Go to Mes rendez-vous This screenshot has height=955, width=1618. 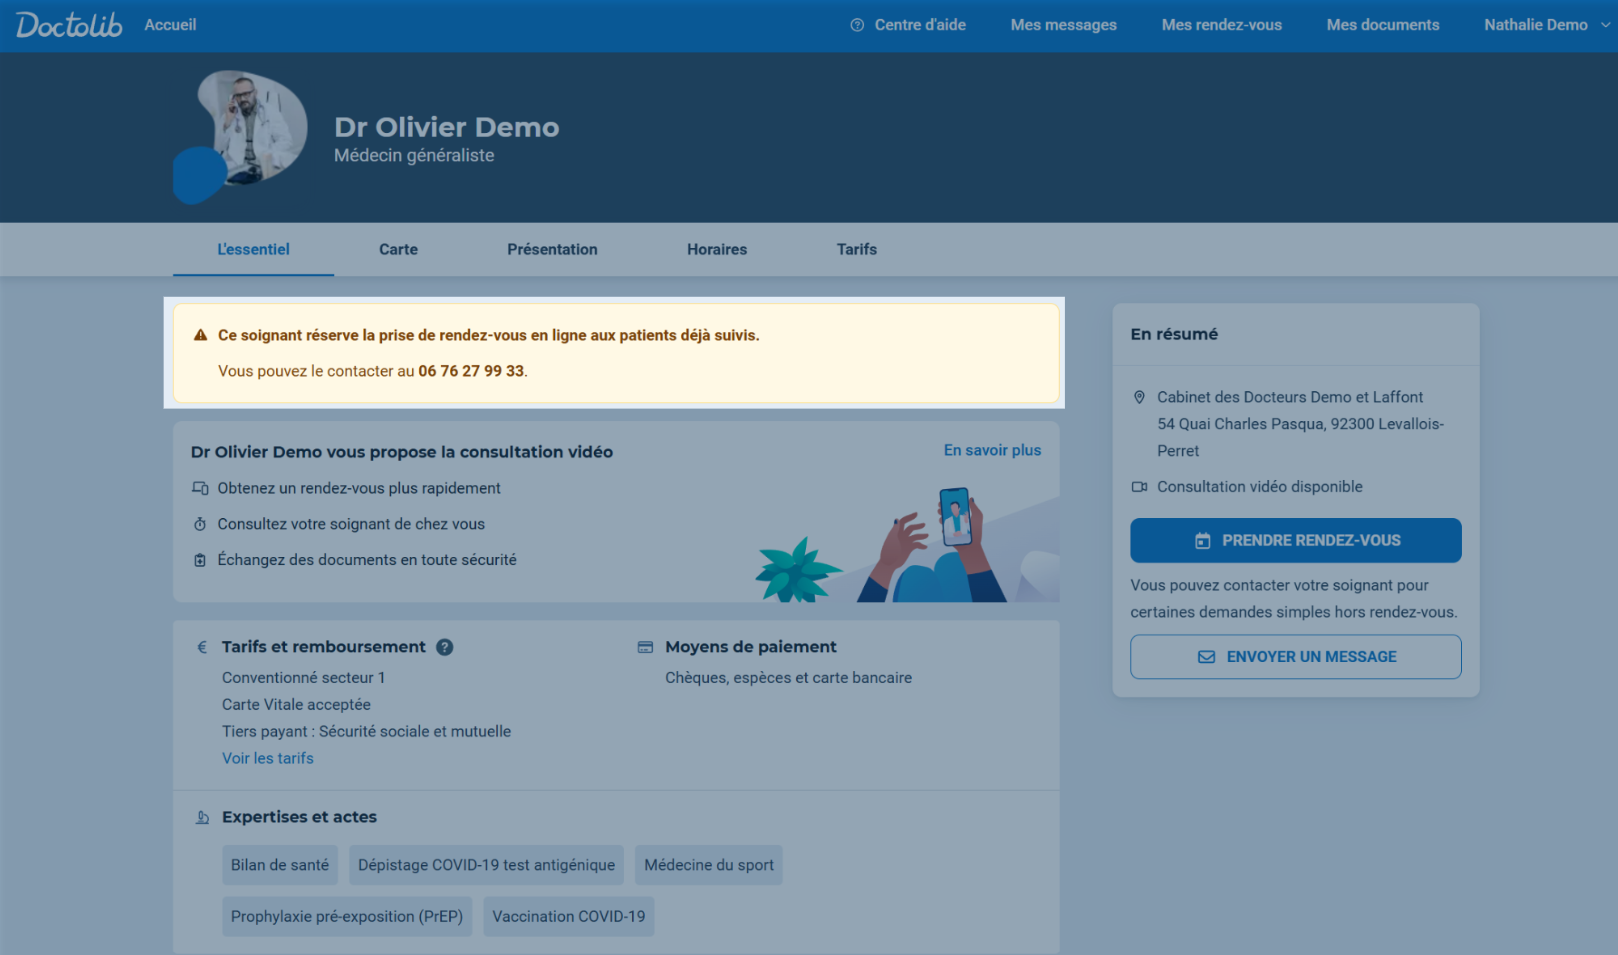(1221, 25)
